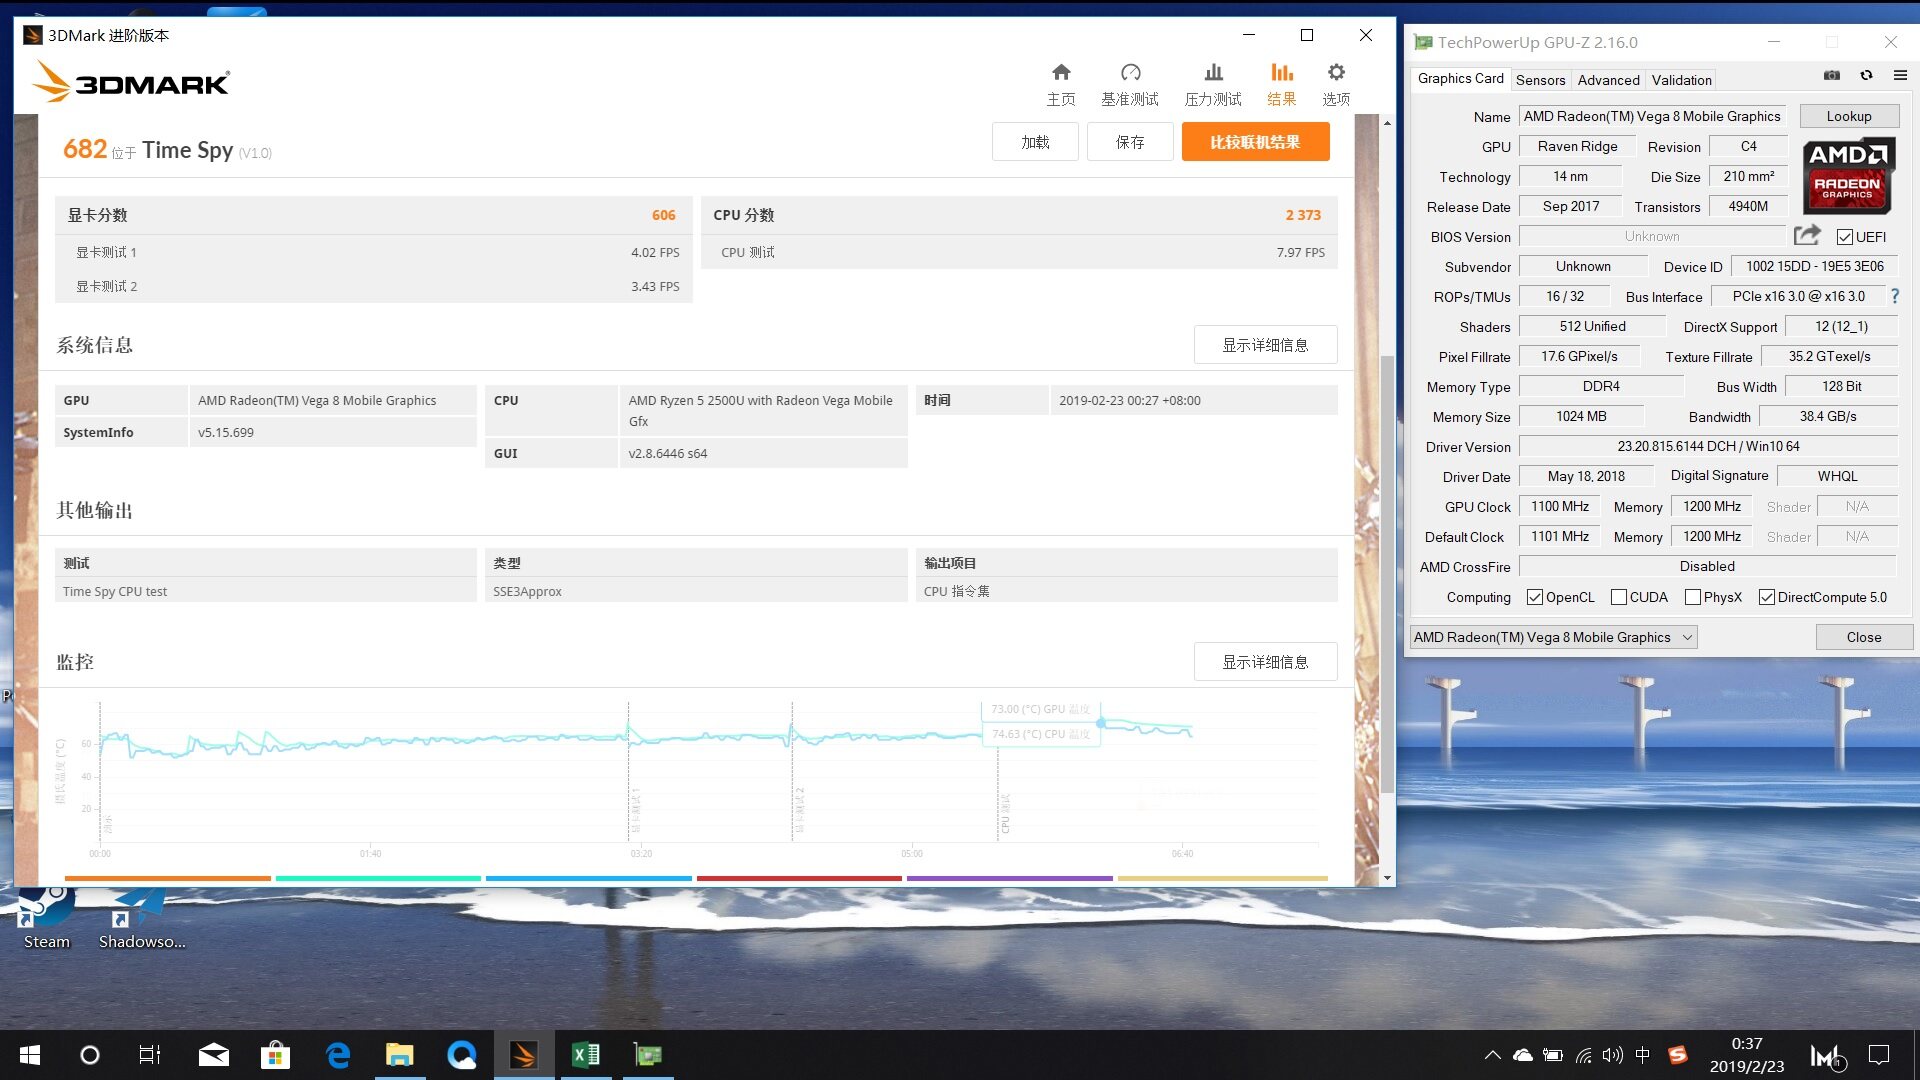Launch Microsoft Edge from taskbar
Viewport: 1920px width, 1080px height.
point(338,1055)
